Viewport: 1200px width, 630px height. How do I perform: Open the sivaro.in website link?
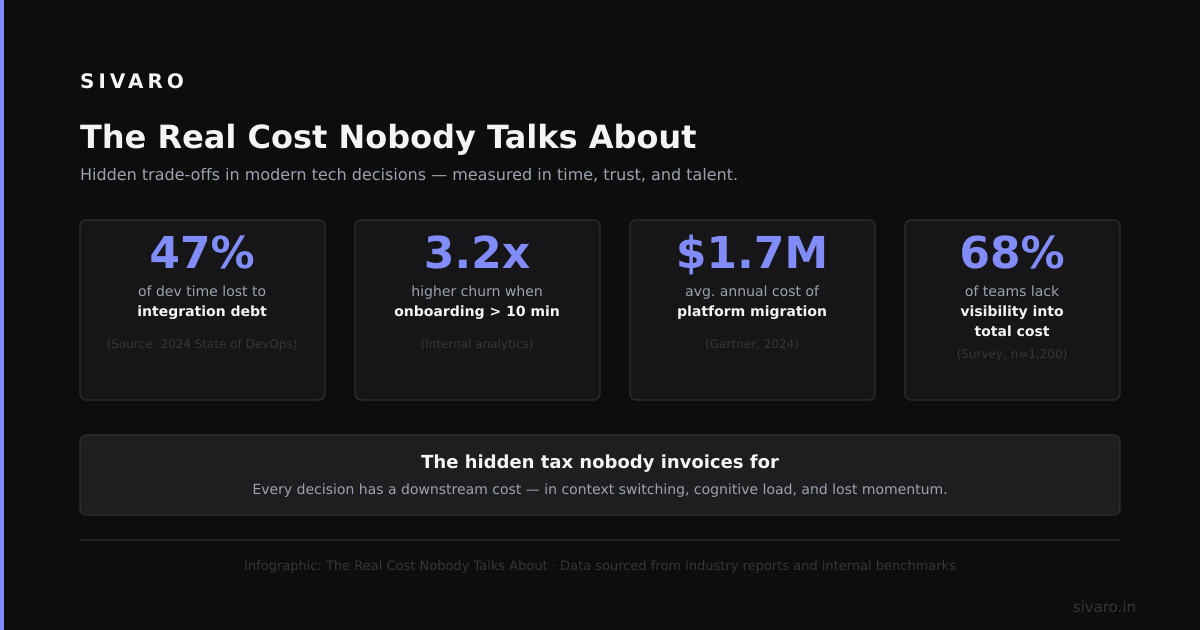pyautogui.click(x=1104, y=607)
